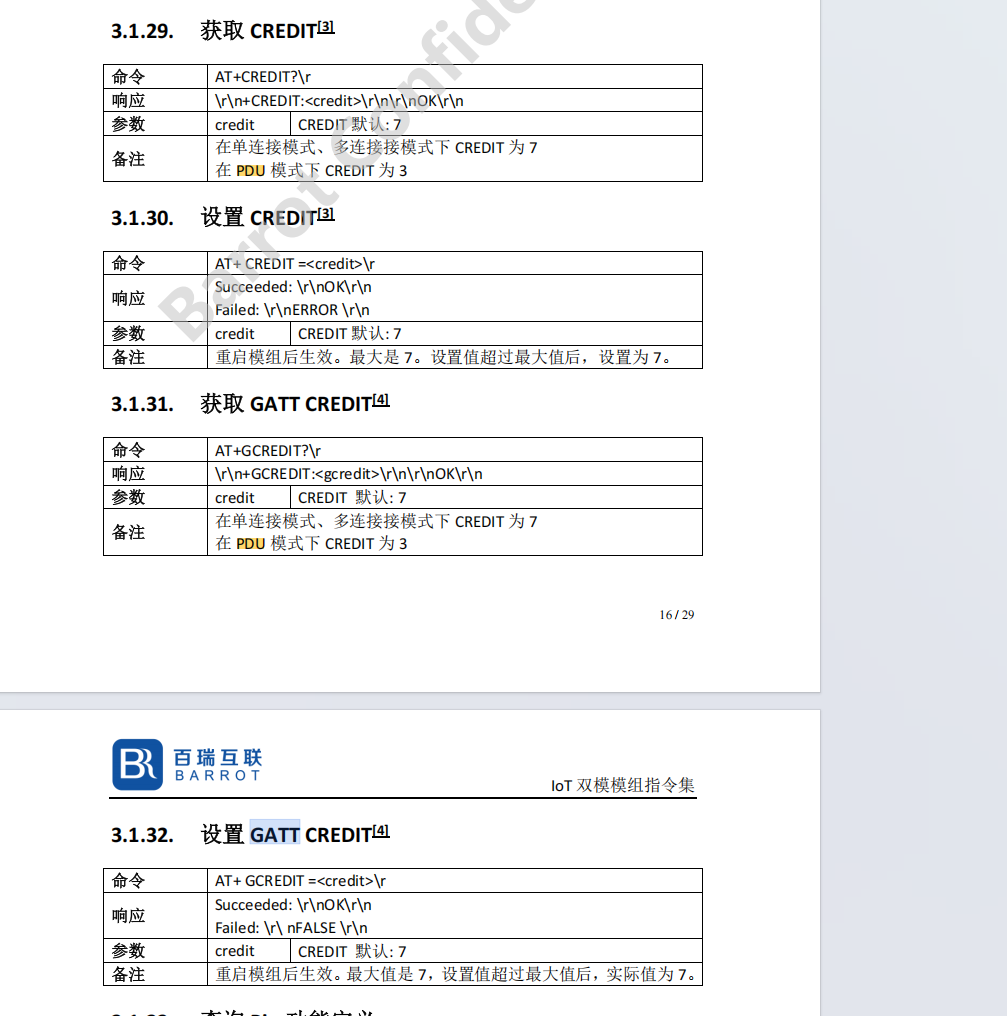Click the AT+ CREDIT =<credit>\r command cell
Screen dimensions: 1007x1016
[x=295, y=264]
